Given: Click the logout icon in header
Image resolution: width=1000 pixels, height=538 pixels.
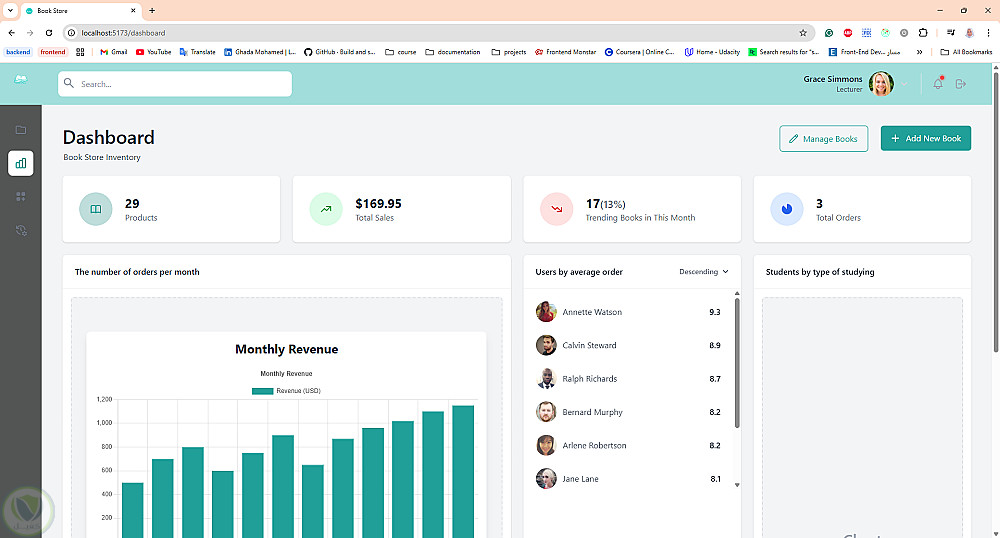Looking at the screenshot, I should tap(960, 84).
